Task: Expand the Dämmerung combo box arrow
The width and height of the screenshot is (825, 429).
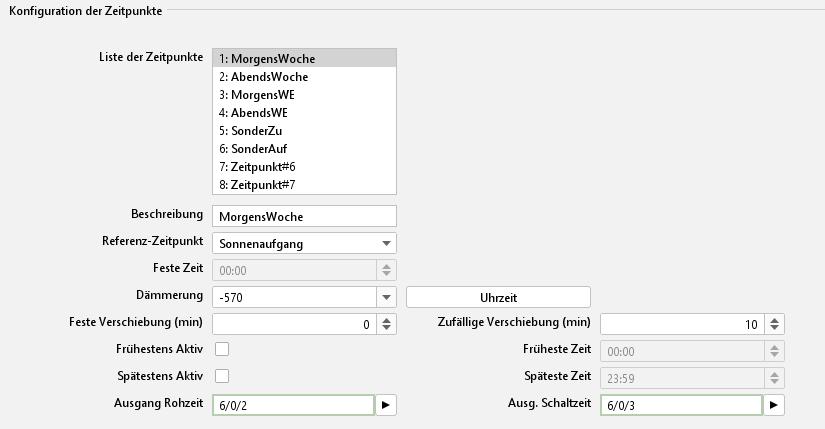Action: (x=386, y=297)
